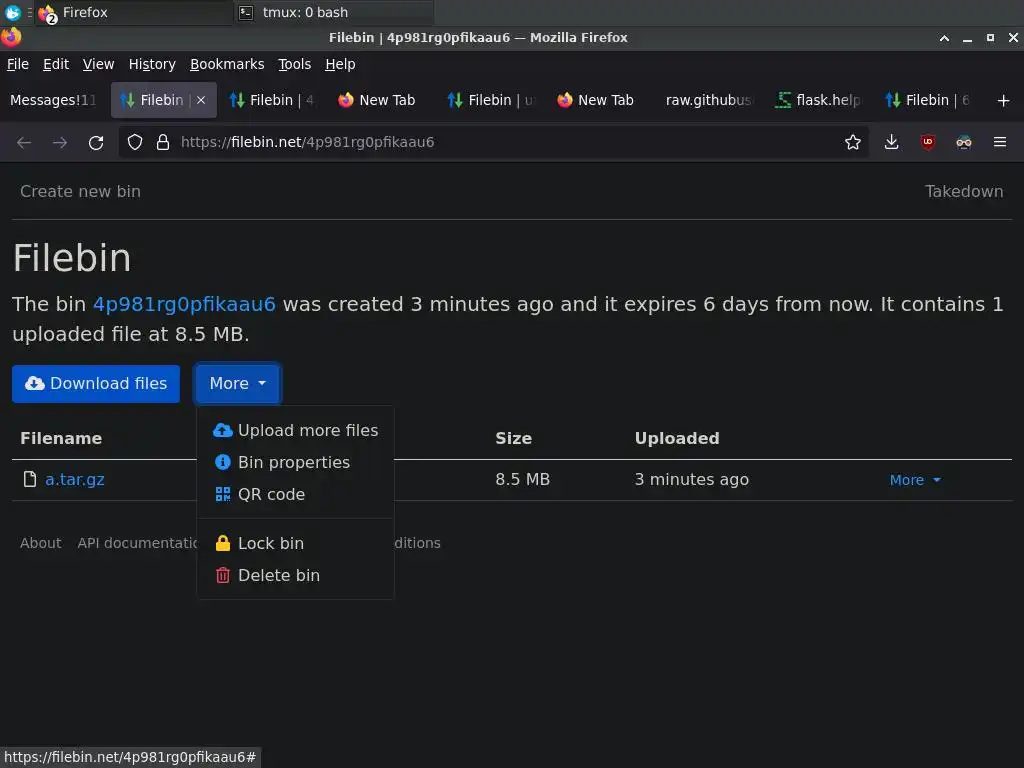This screenshot has width=1024, height=768.
Task: Reload the page with the refresh icon
Action: tap(96, 142)
